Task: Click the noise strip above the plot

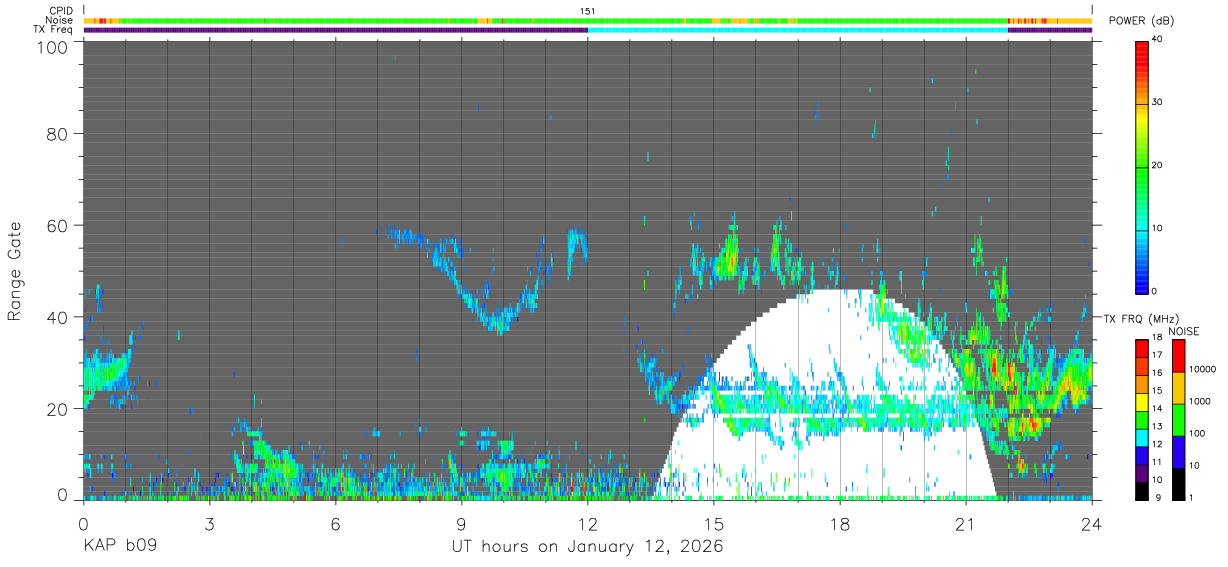Action: (587, 20)
